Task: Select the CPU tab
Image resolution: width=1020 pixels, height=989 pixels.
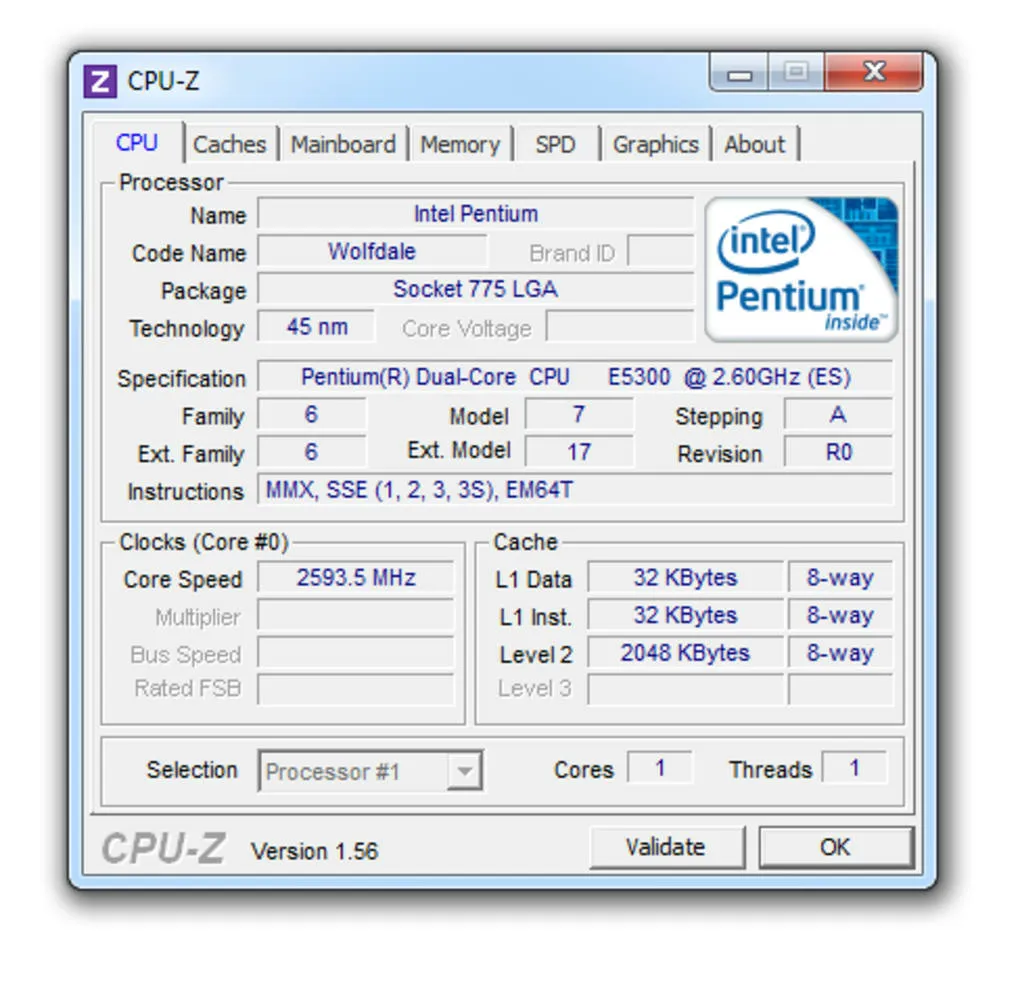Action: tap(137, 143)
